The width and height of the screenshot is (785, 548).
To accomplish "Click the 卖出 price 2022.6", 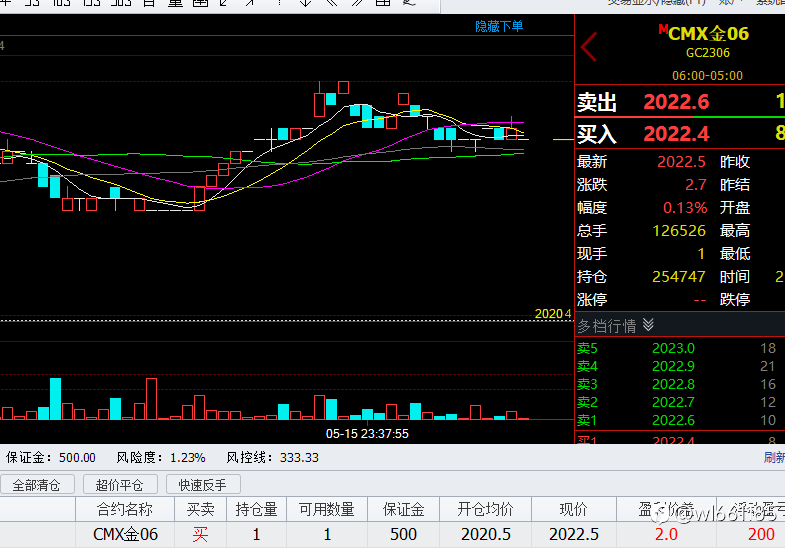I will coord(676,102).
